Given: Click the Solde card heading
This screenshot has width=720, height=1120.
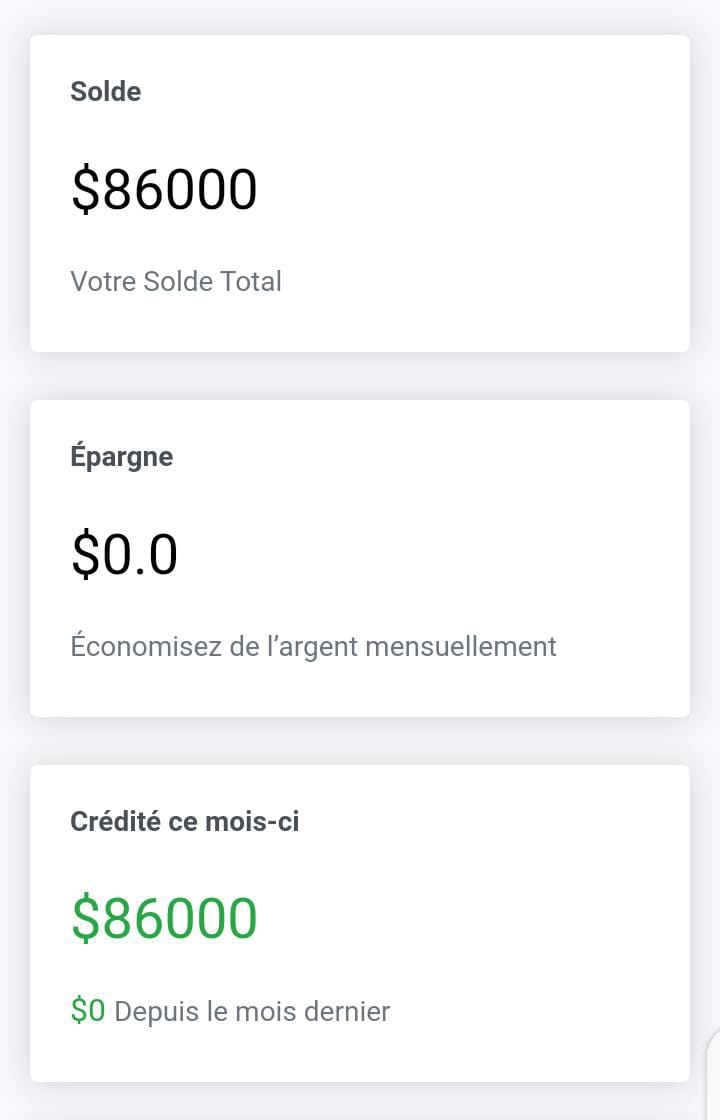Looking at the screenshot, I should click(106, 92).
